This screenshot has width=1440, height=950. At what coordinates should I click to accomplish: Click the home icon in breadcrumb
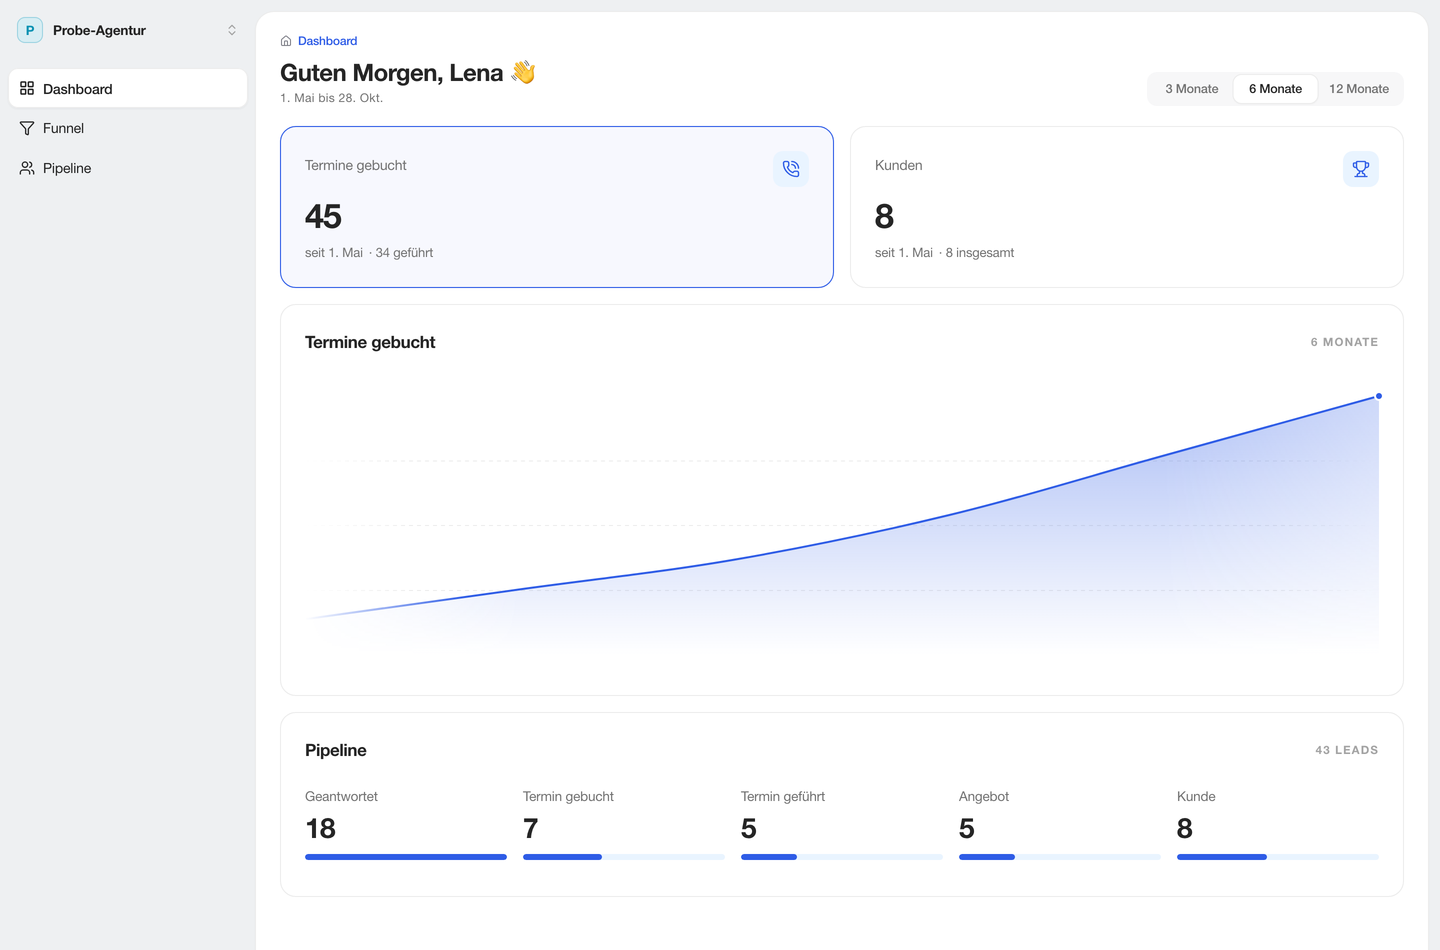click(286, 41)
